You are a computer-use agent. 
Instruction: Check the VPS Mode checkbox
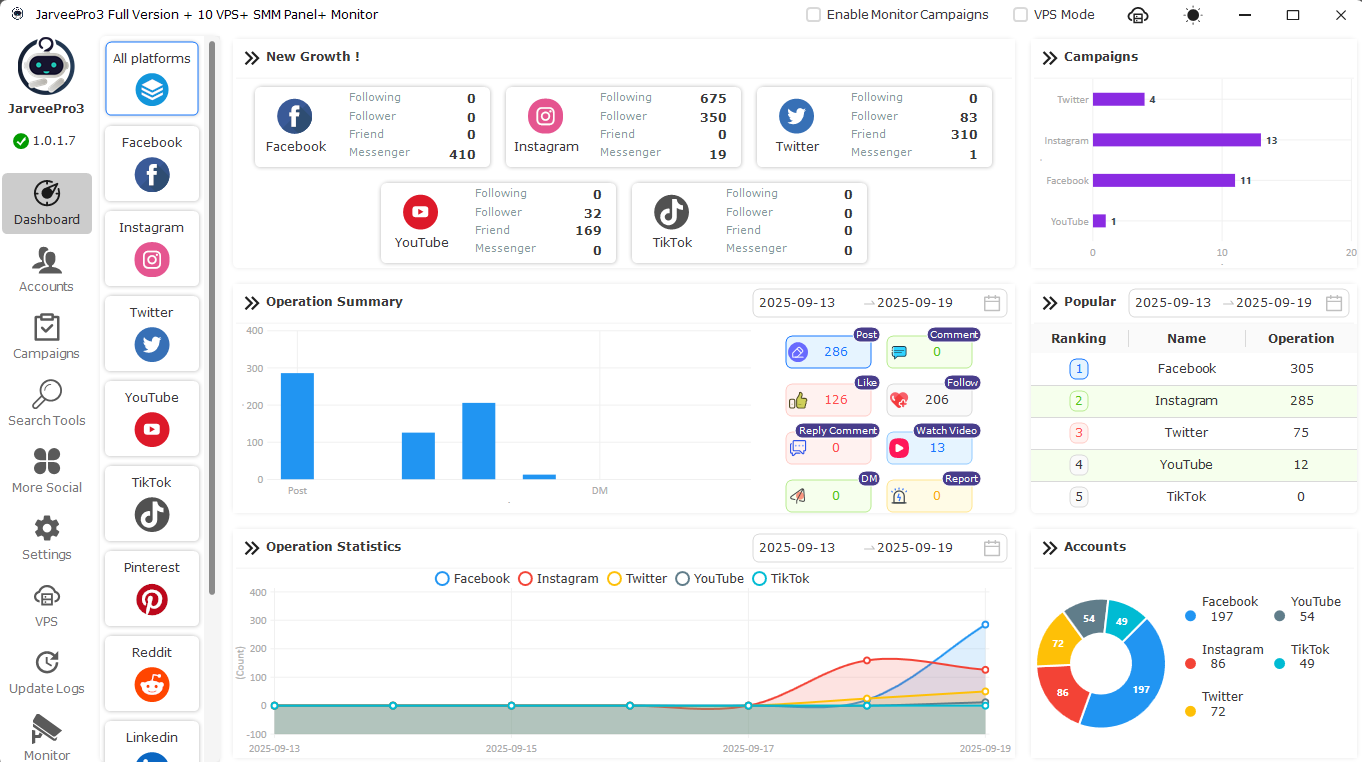click(1020, 15)
